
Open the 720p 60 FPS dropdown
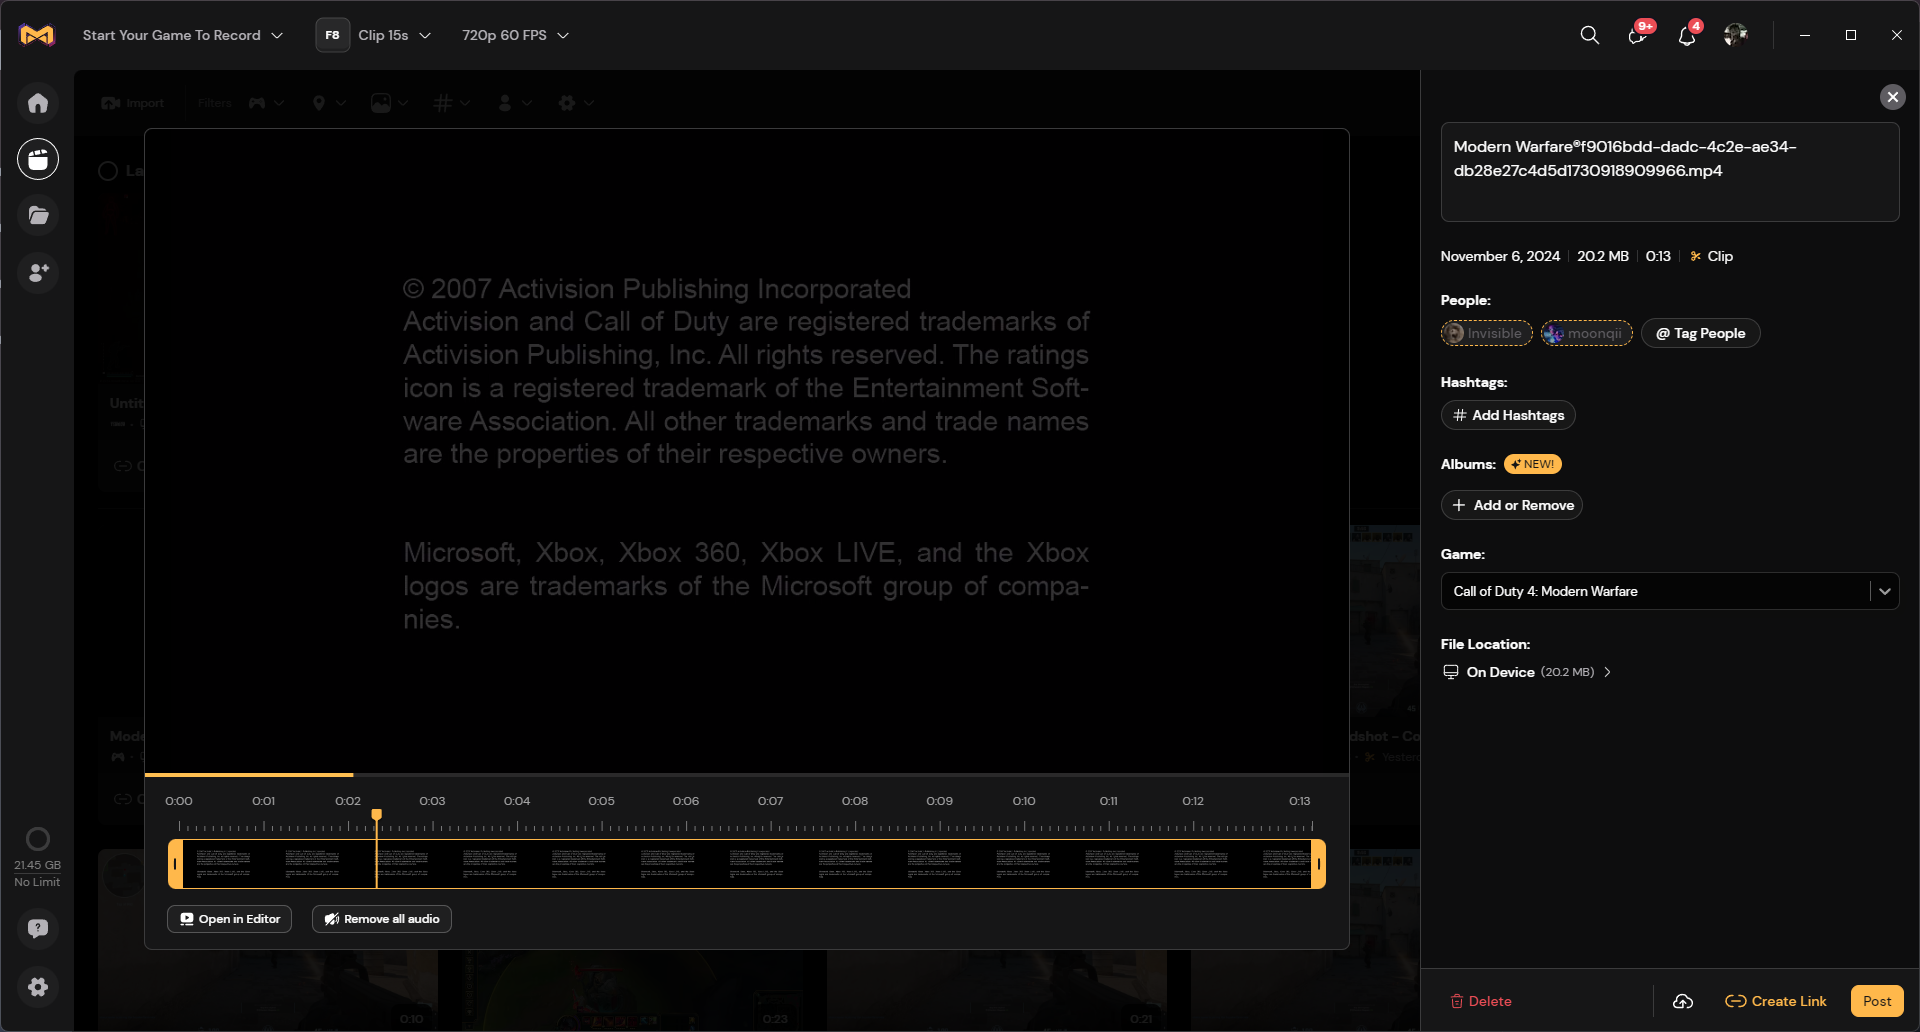pyautogui.click(x=515, y=35)
